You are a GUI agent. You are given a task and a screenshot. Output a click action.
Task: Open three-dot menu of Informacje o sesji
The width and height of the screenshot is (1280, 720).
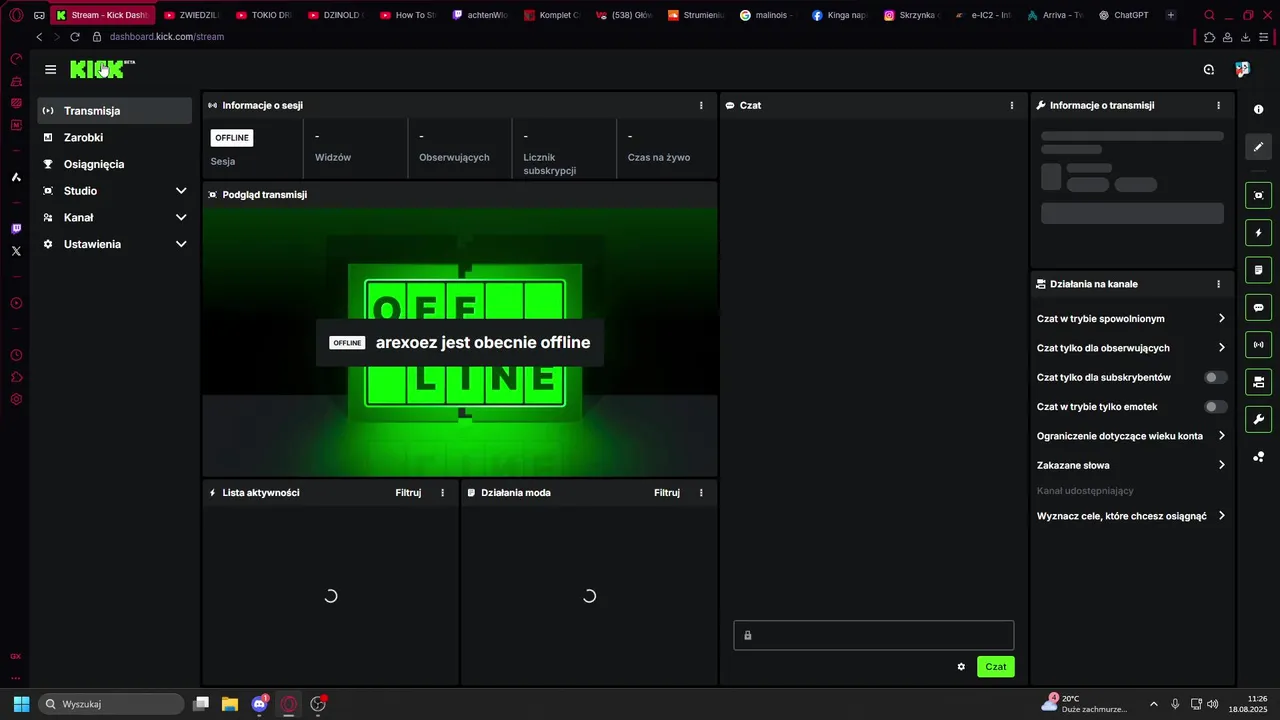701,105
